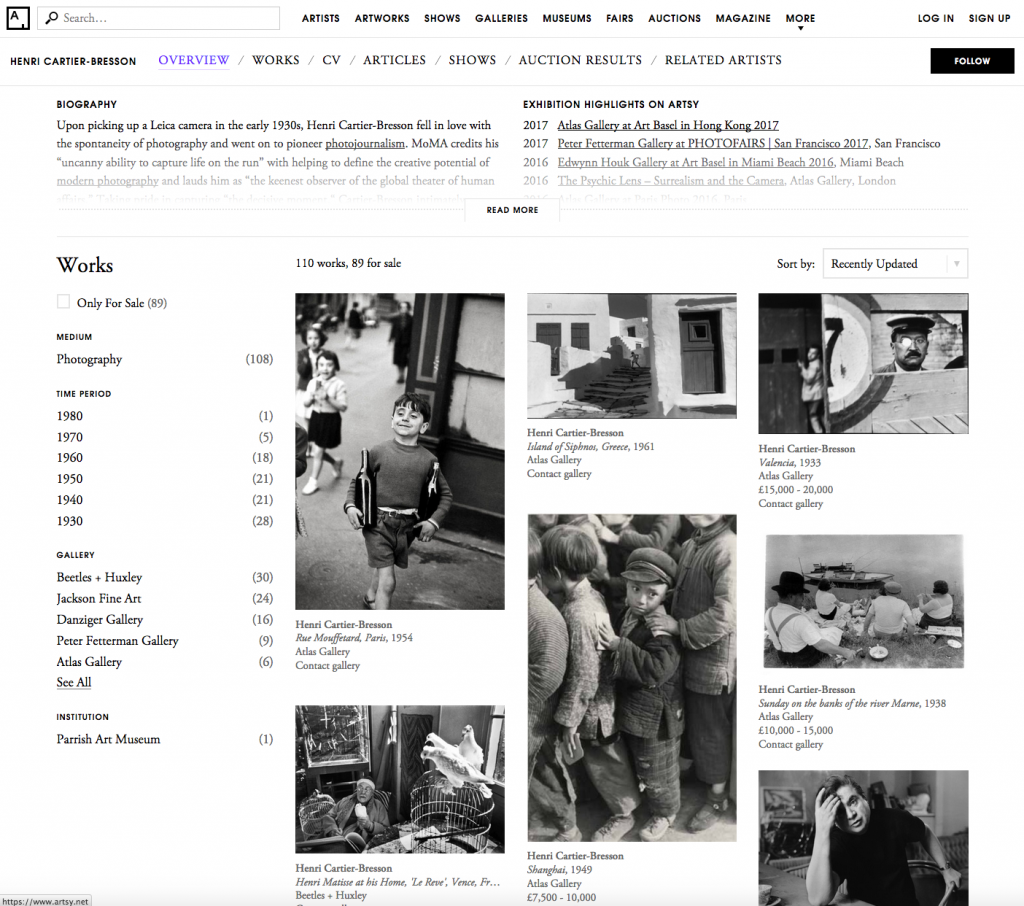
Task: Filter by Photography medium
Action: [x=165, y=359]
